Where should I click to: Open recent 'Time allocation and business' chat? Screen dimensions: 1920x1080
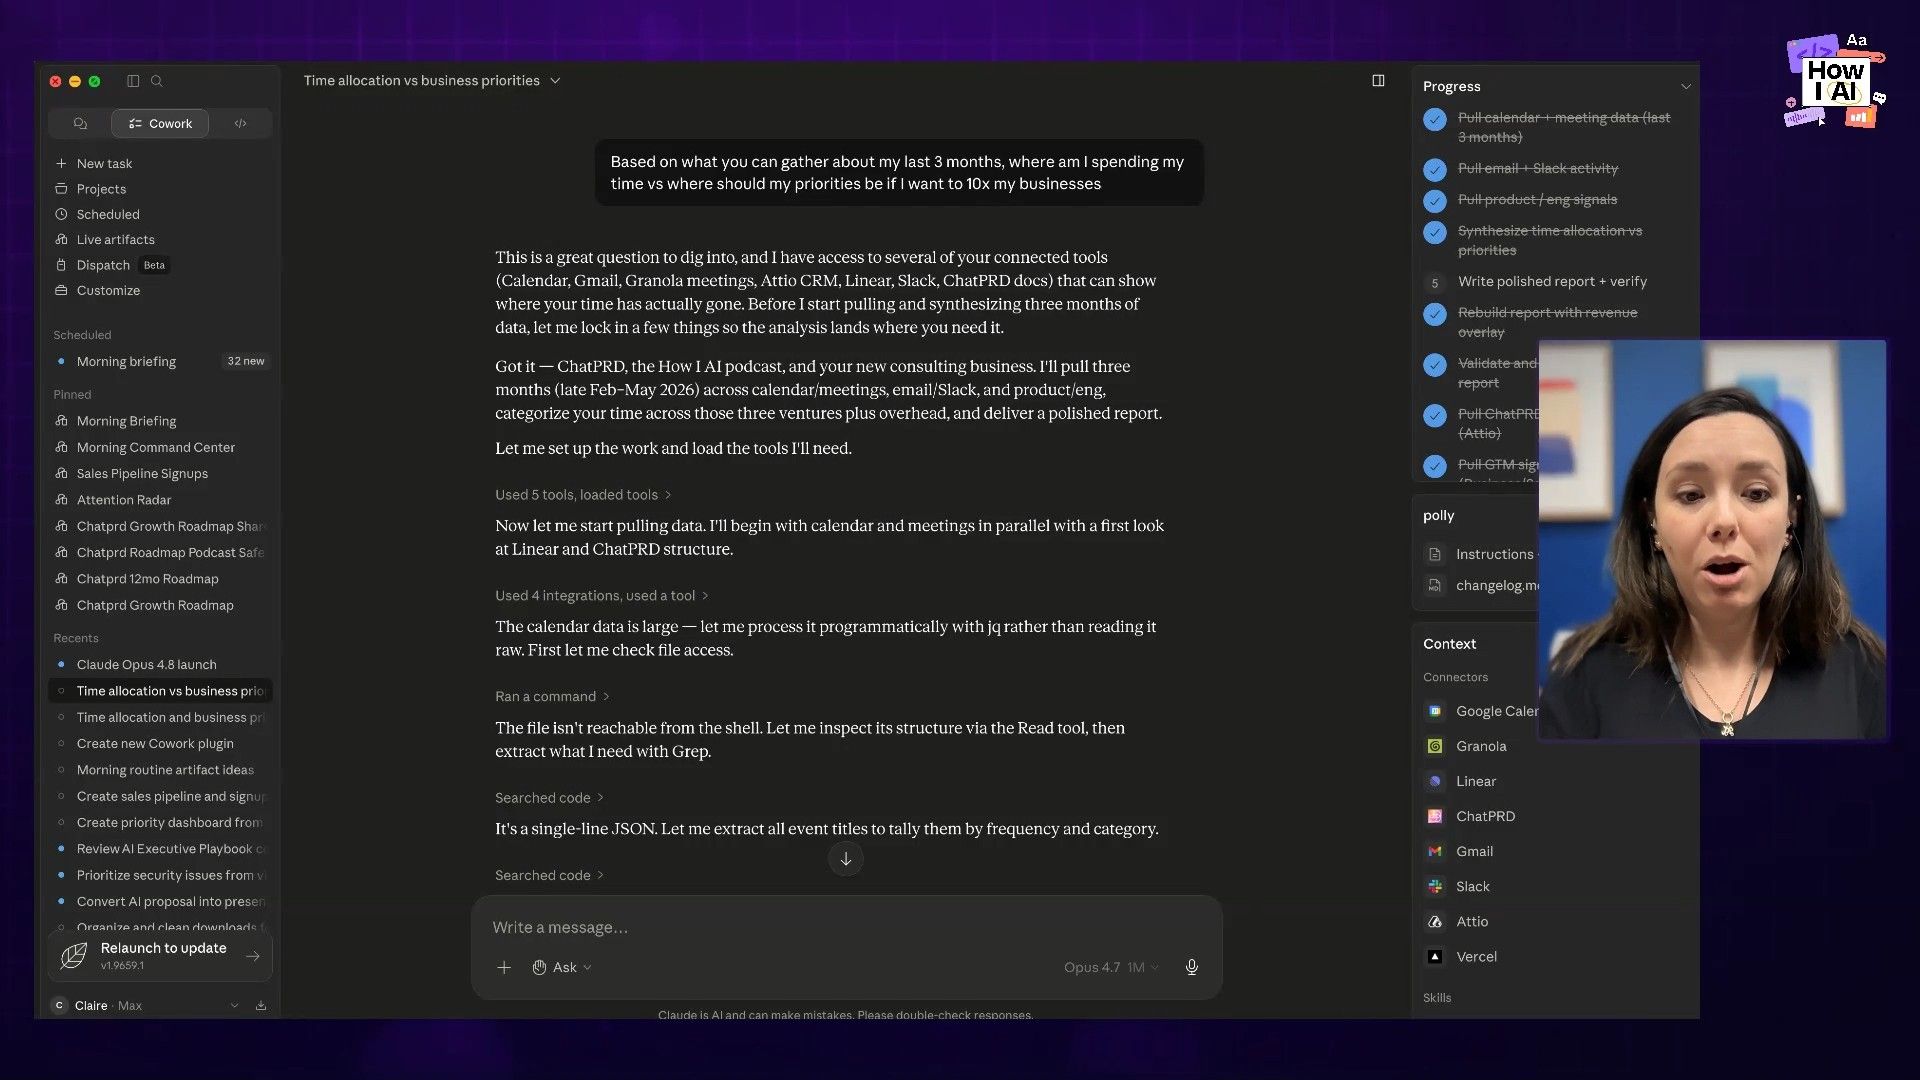click(x=160, y=718)
